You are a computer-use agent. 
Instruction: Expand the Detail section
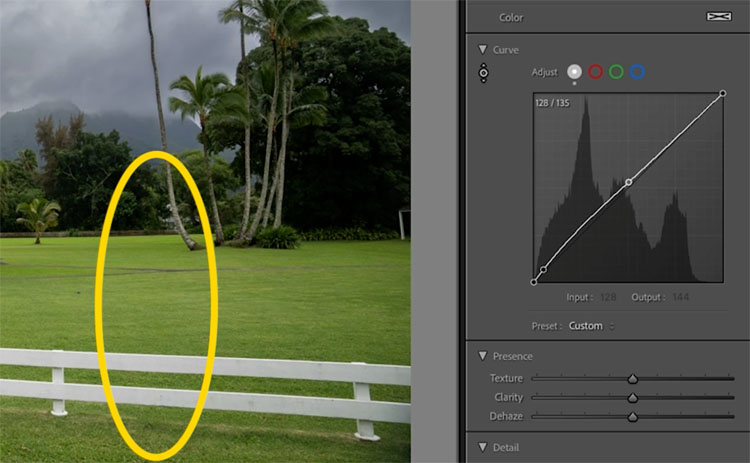click(x=482, y=447)
